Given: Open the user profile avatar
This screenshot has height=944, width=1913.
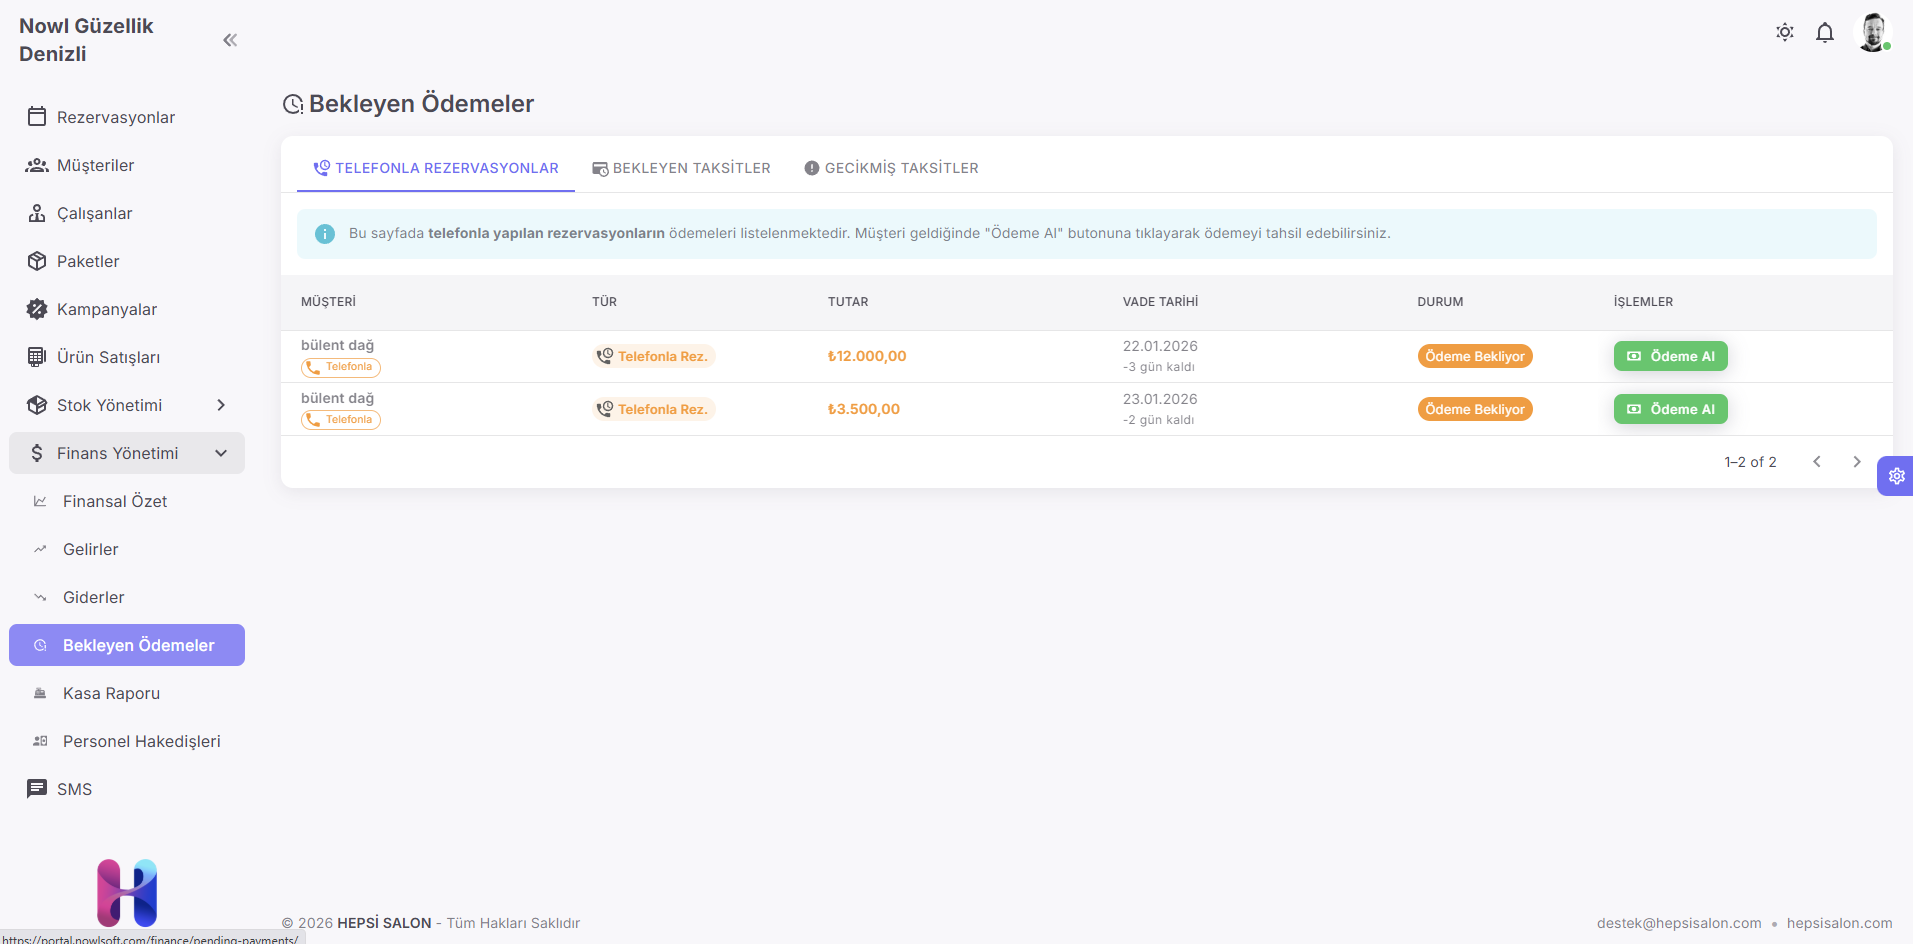Looking at the screenshot, I should pos(1872,33).
